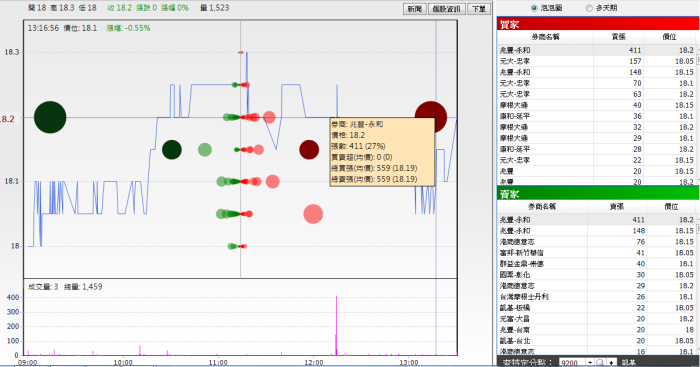
Task: Click the pink bubble on the 18.1 gridline
Action: point(272,181)
